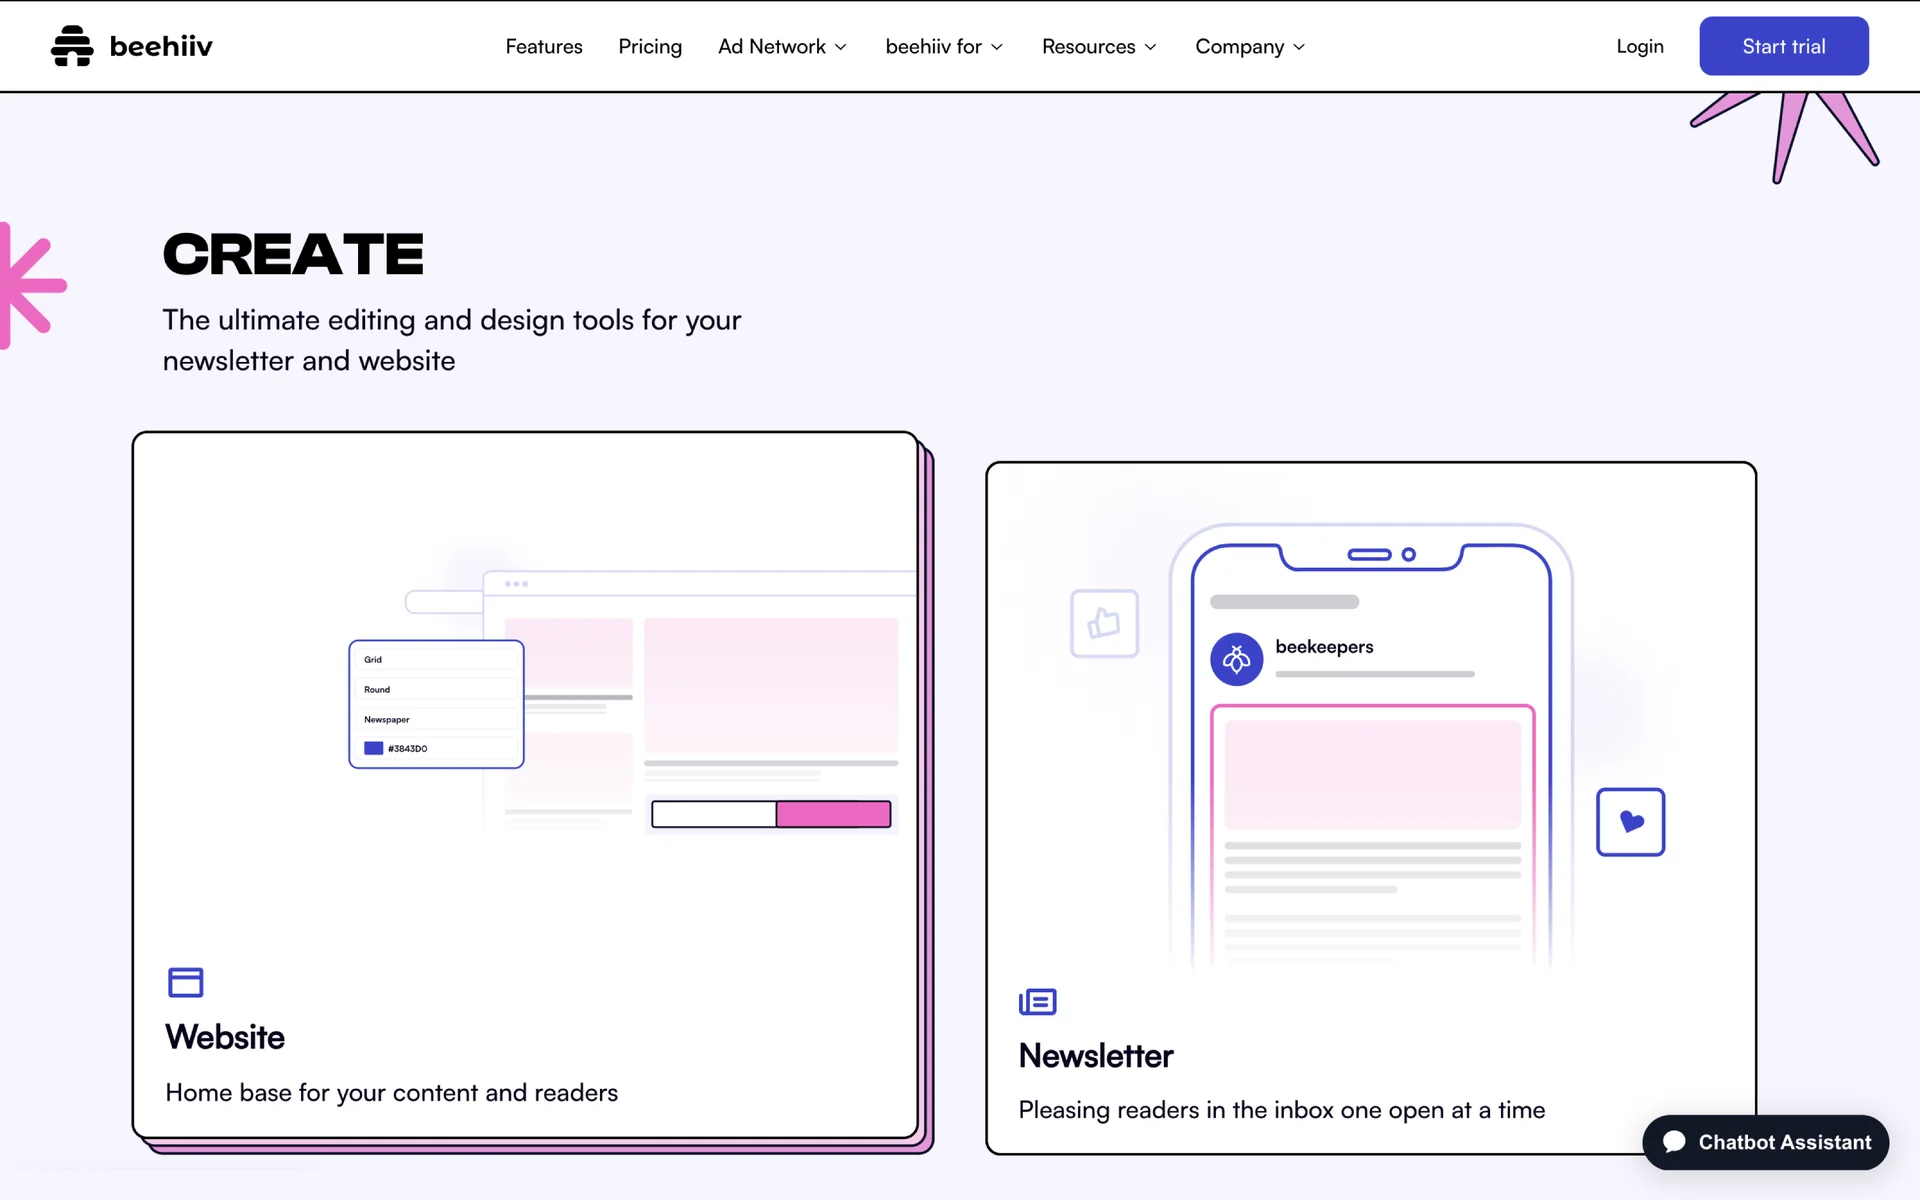Open the Company menu chevron
This screenshot has width=1920, height=1200.
(x=1299, y=47)
